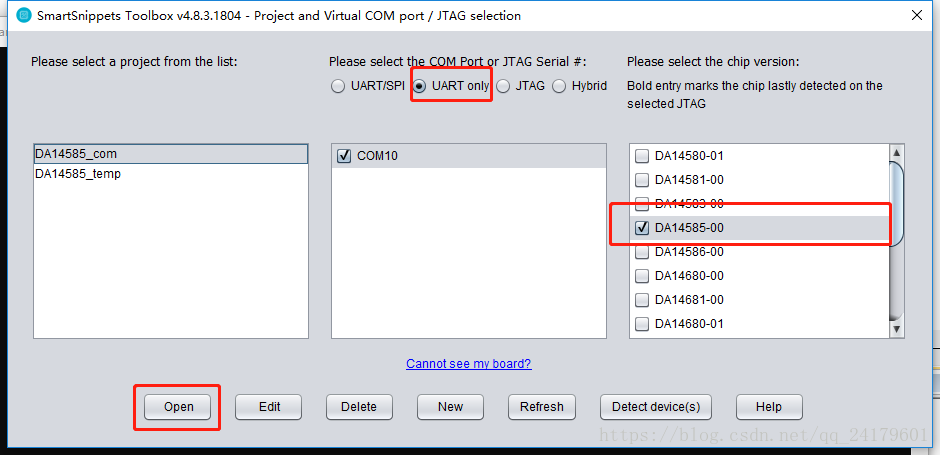Check the DA14581-00 chip checkbox
Image resolution: width=940 pixels, height=455 pixels.
[641, 180]
